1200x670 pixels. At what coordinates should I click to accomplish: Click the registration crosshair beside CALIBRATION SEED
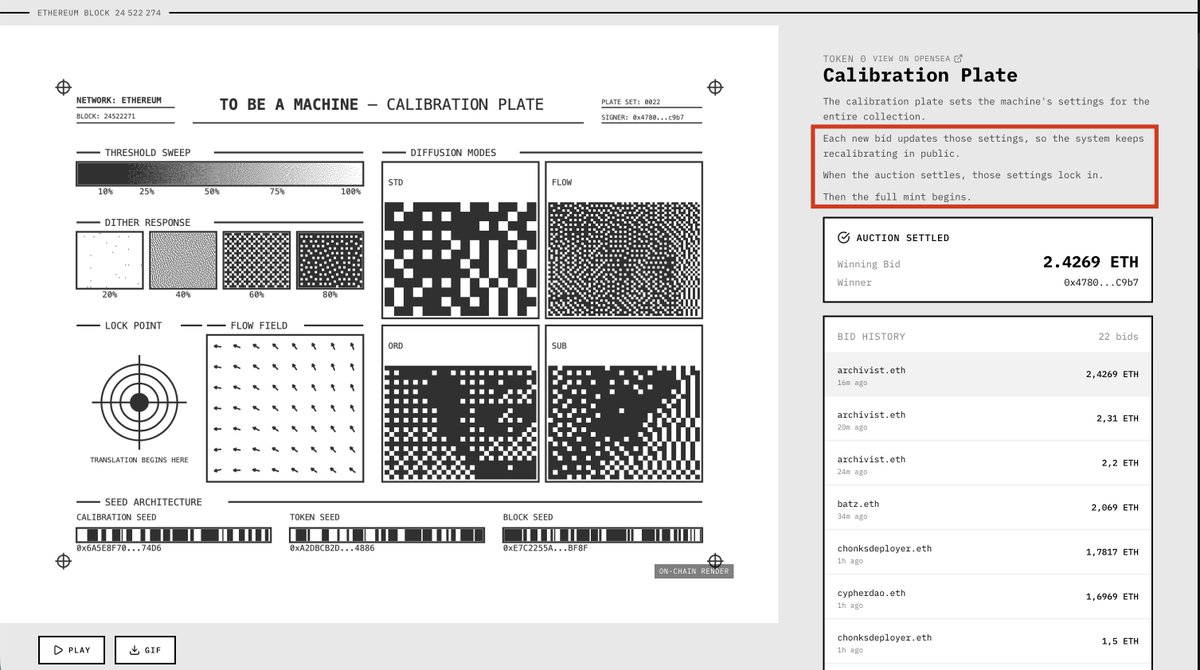pos(62,561)
